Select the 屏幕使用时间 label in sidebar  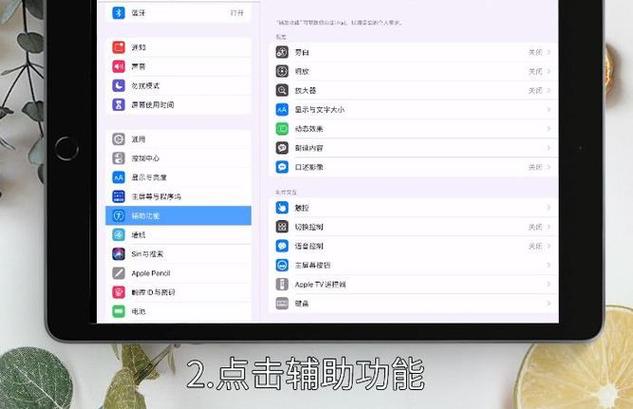153,105
